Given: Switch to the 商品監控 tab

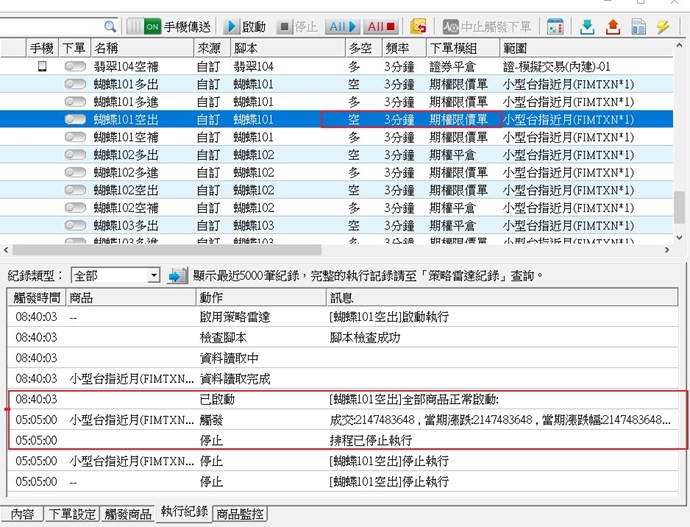Looking at the screenshot, I should (241, 514).
